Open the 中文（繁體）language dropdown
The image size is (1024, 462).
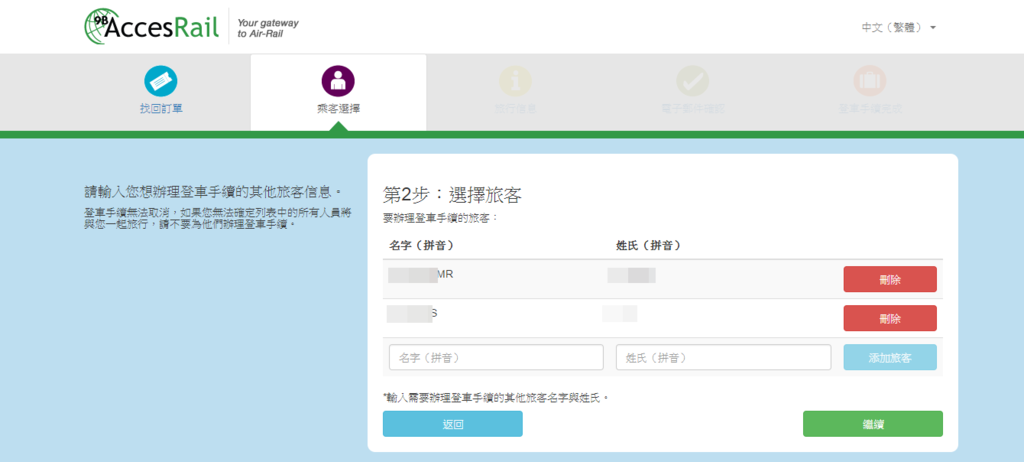[898, 27]
